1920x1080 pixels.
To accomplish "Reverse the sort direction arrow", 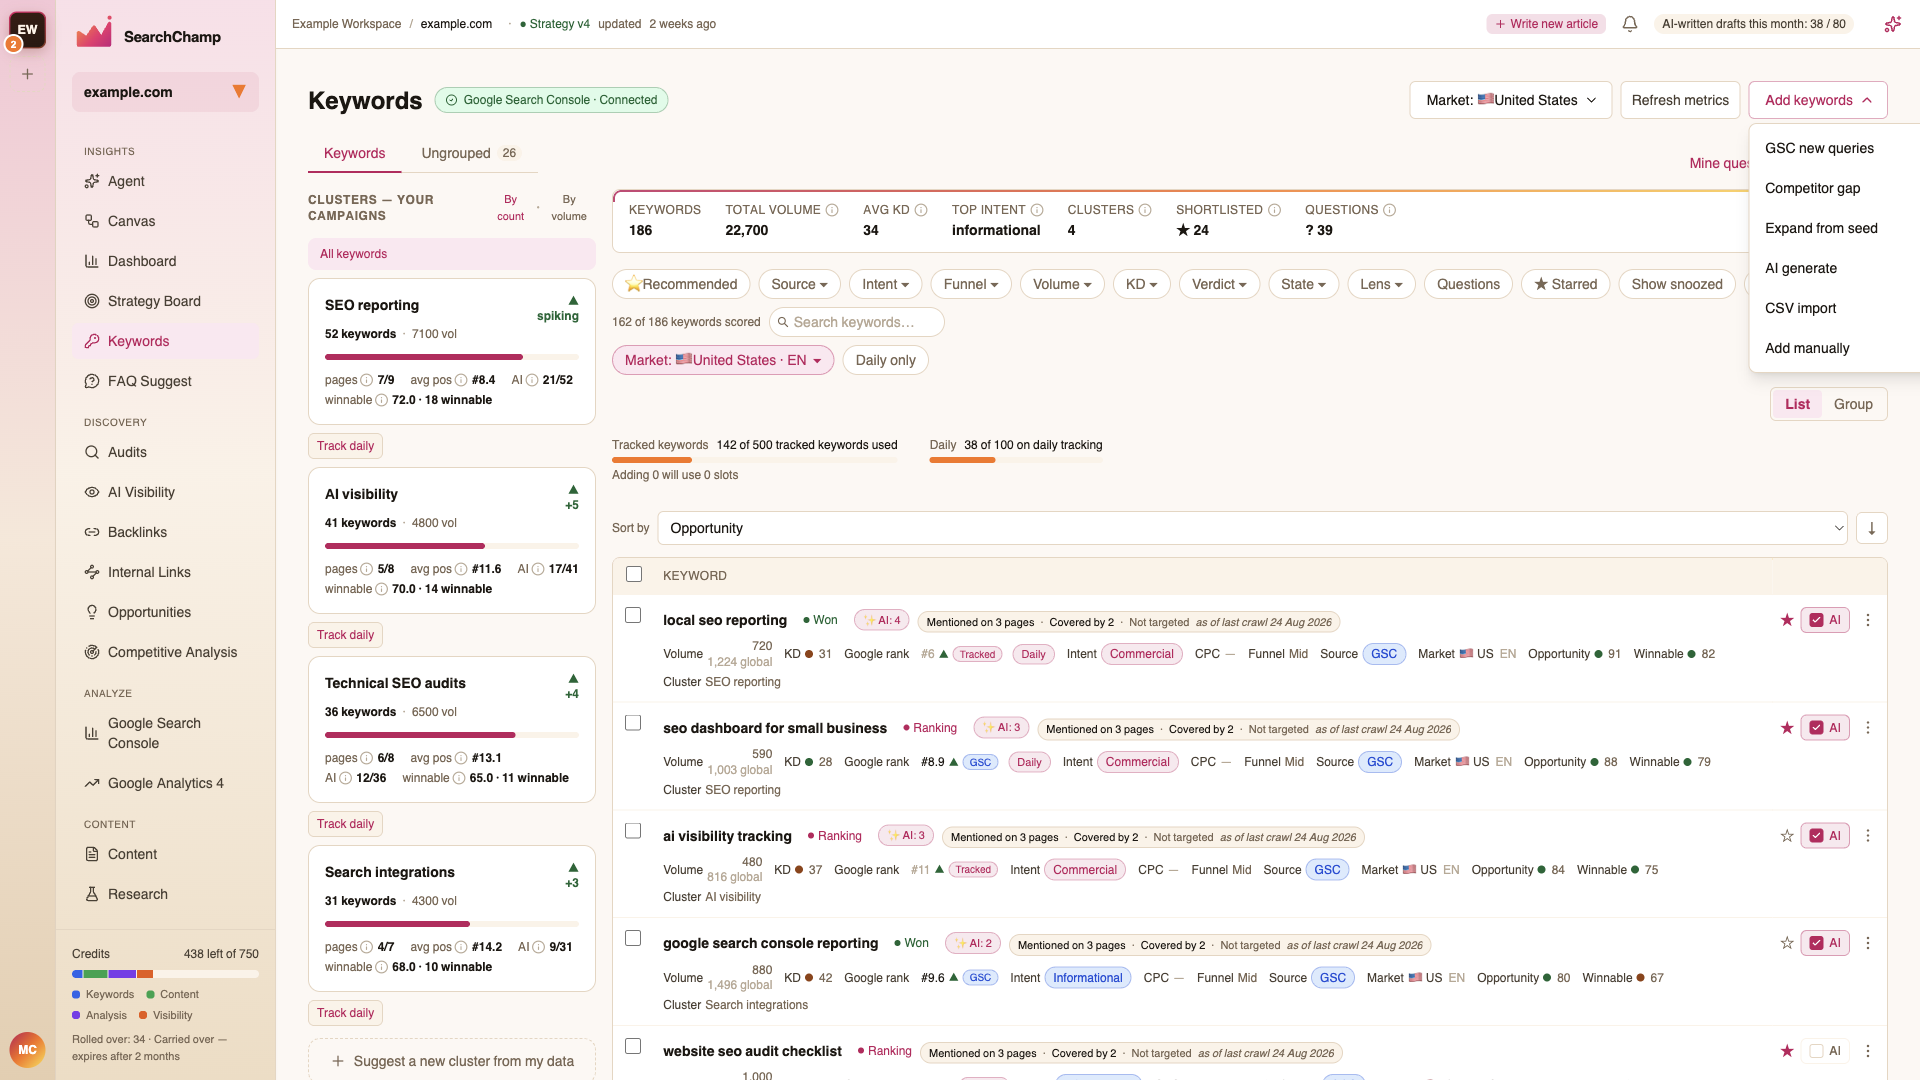I will [x=1871, y=528].
